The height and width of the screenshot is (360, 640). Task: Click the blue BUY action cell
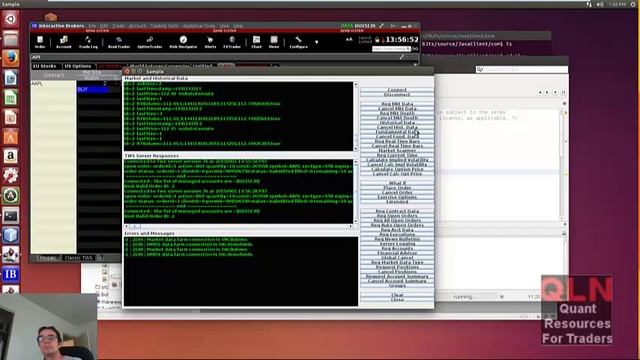(x=93, y=89)
